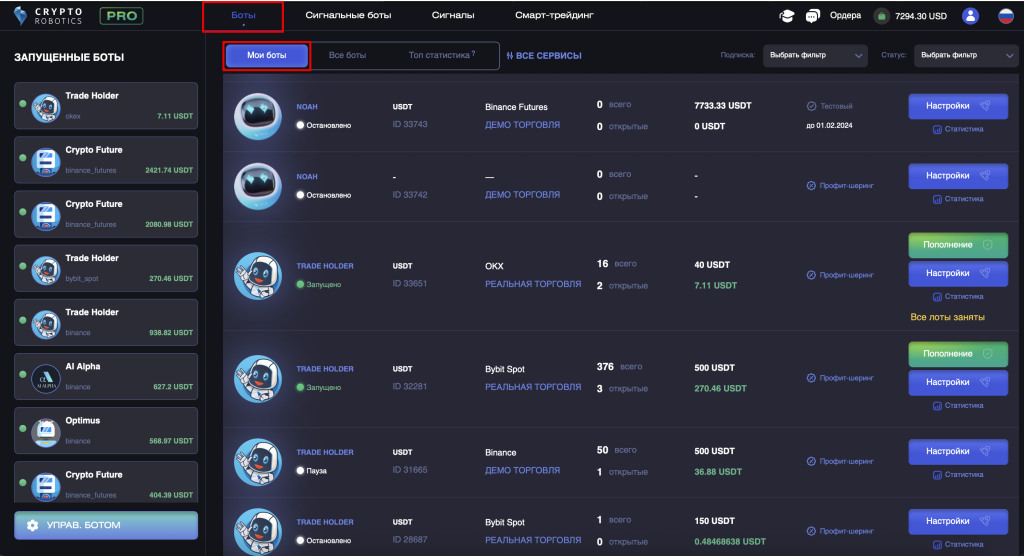Click the Binance Futures exchange text
Viewport: 1024px width, 556px height.
(x=516, y=106)
